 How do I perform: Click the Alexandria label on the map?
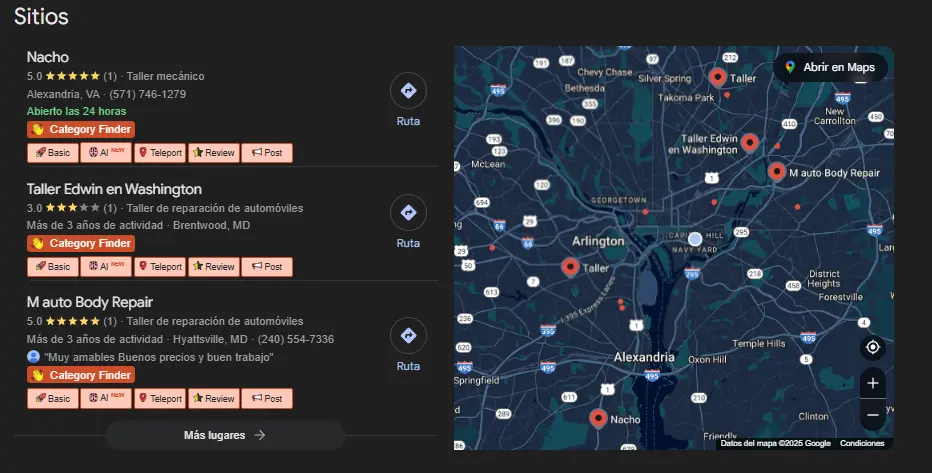(644, 357)
